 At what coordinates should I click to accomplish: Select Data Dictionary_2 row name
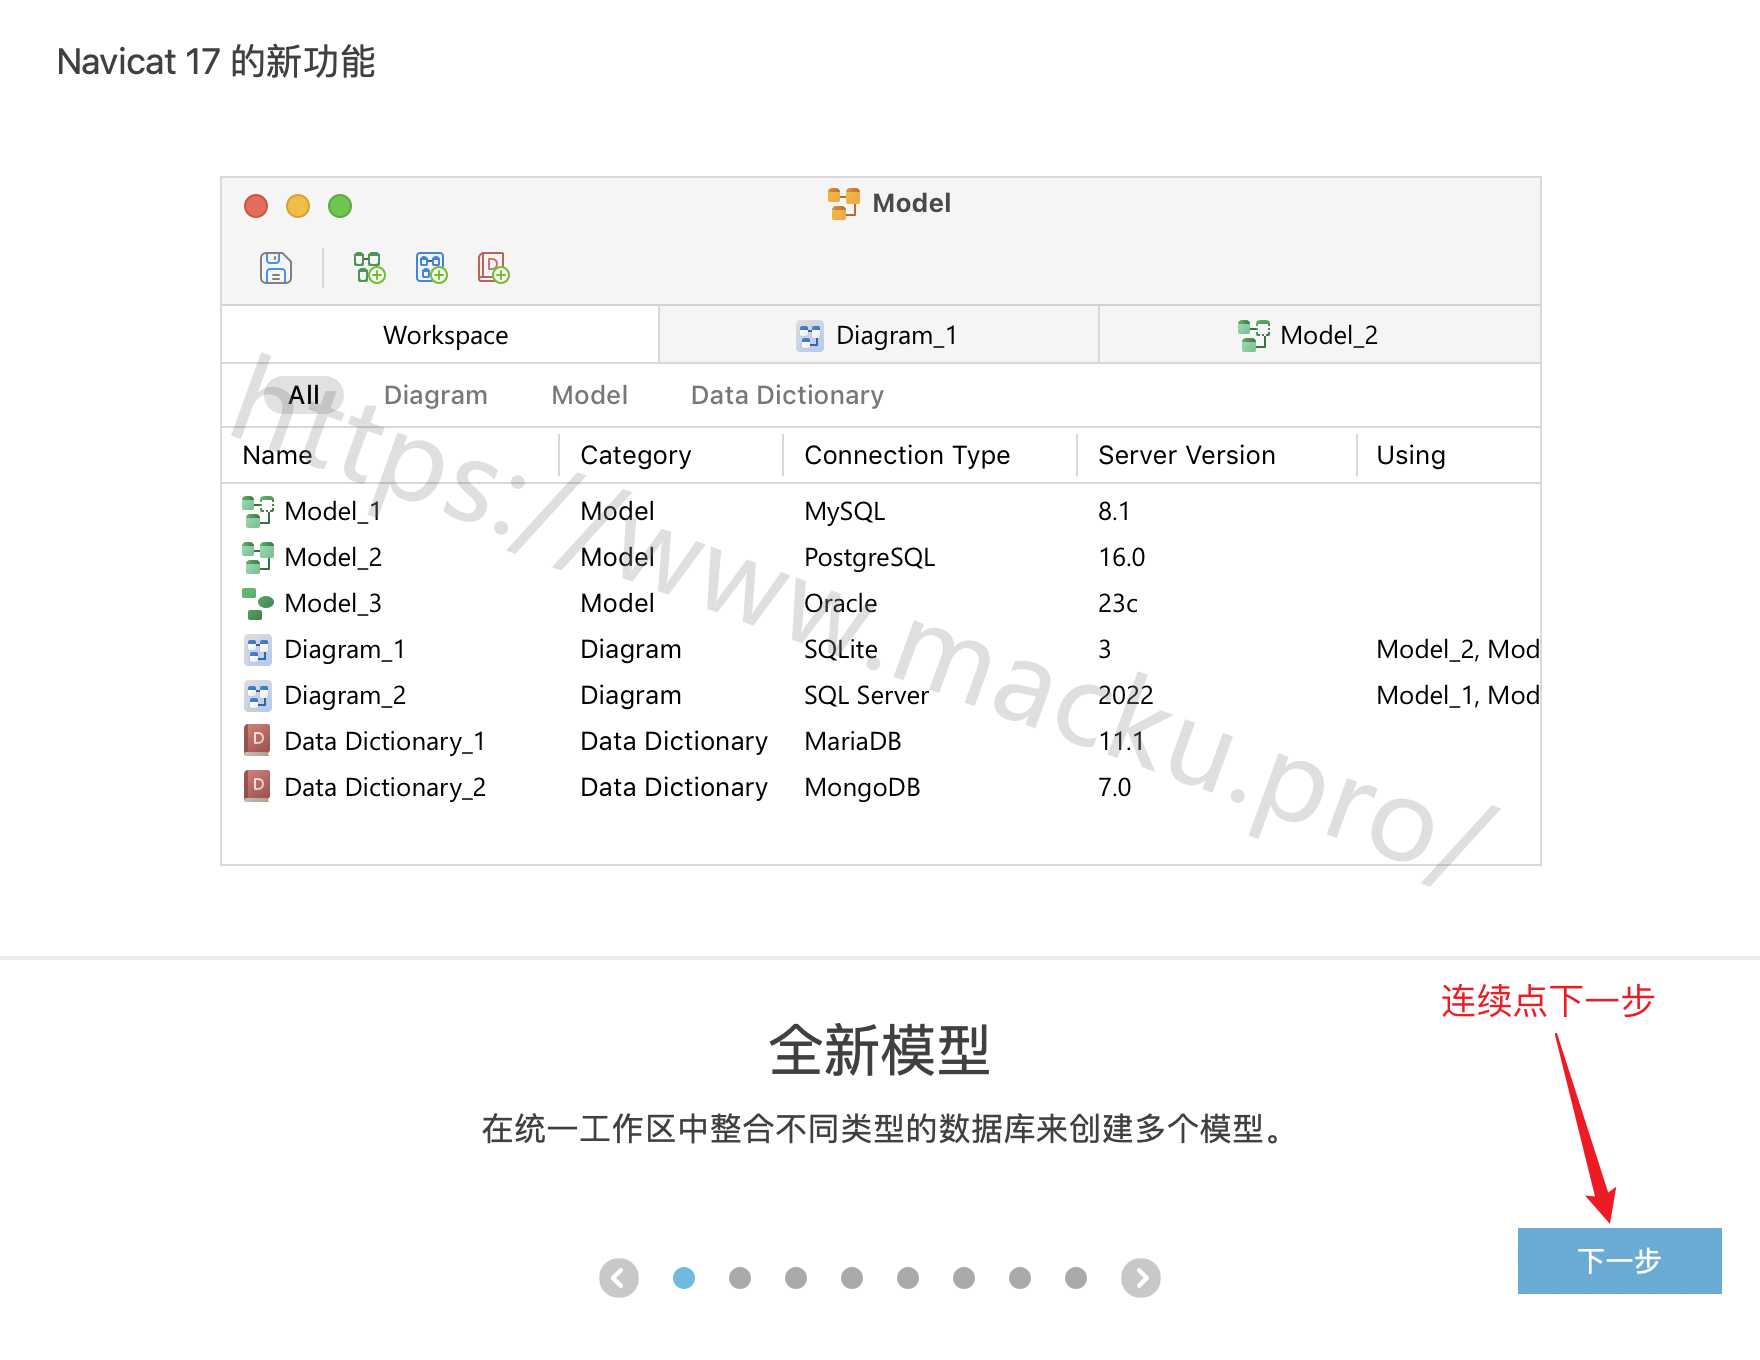click(385, 787)
